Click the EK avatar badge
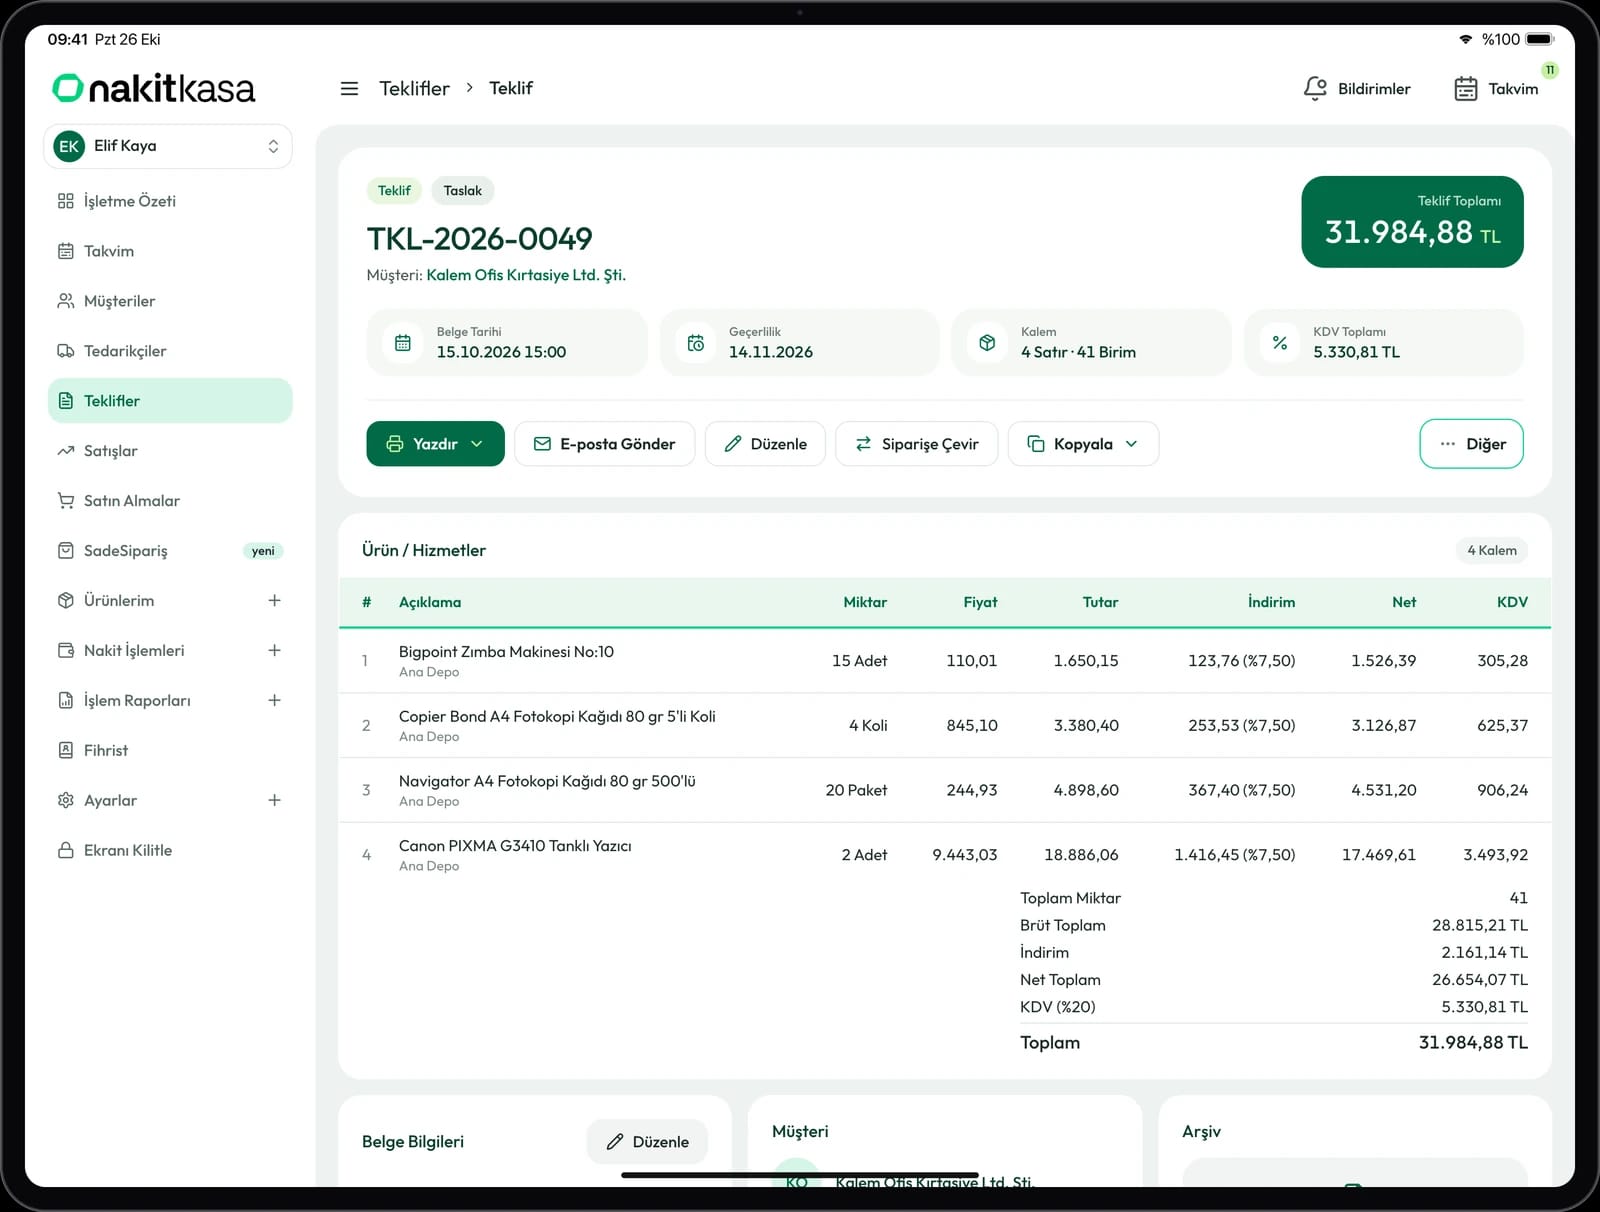The height and width of the screenshot is (1212, 1600). click(69, 146)
